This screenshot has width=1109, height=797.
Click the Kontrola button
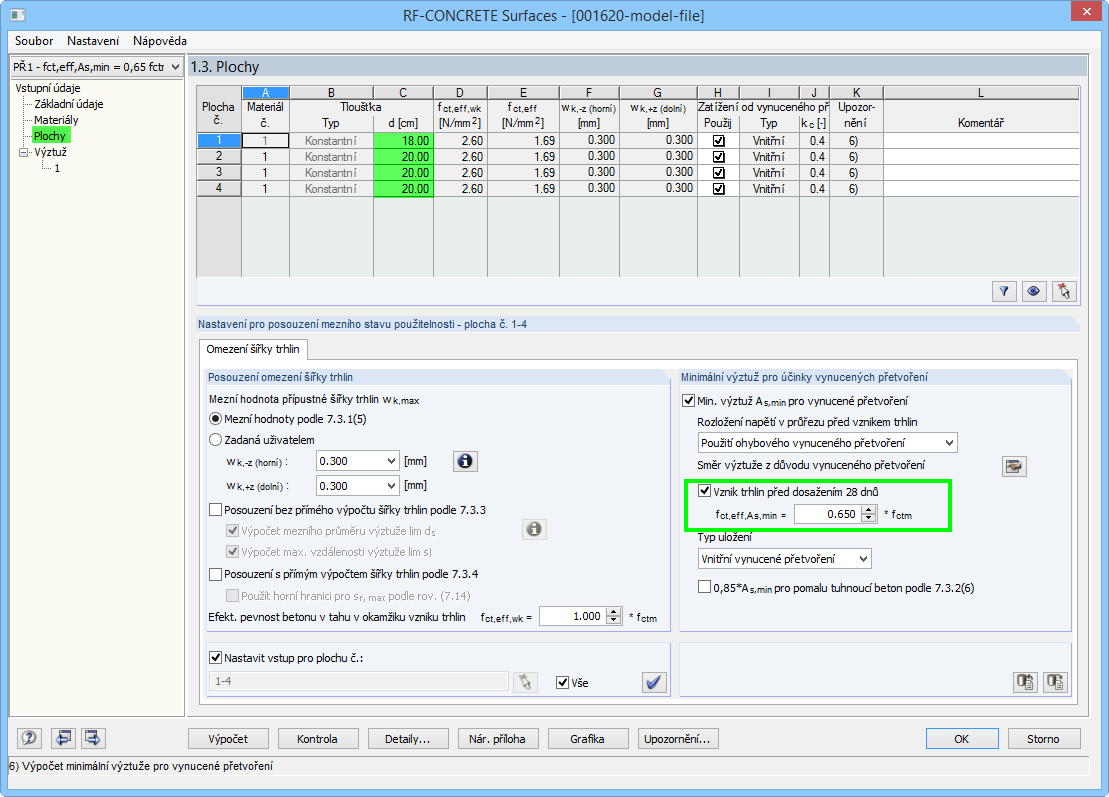[x=317, y=739]
